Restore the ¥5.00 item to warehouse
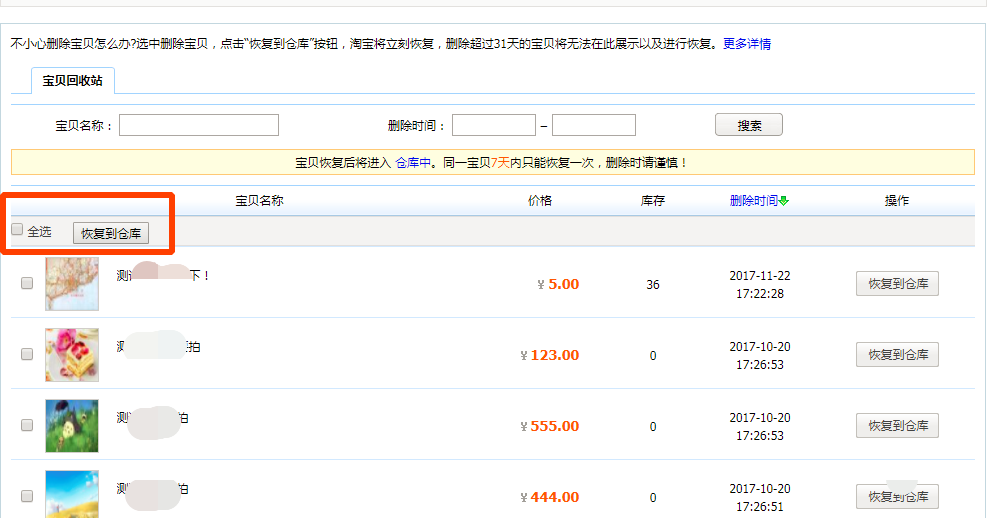This screenshot has width=998, height=518. point(897,283)
